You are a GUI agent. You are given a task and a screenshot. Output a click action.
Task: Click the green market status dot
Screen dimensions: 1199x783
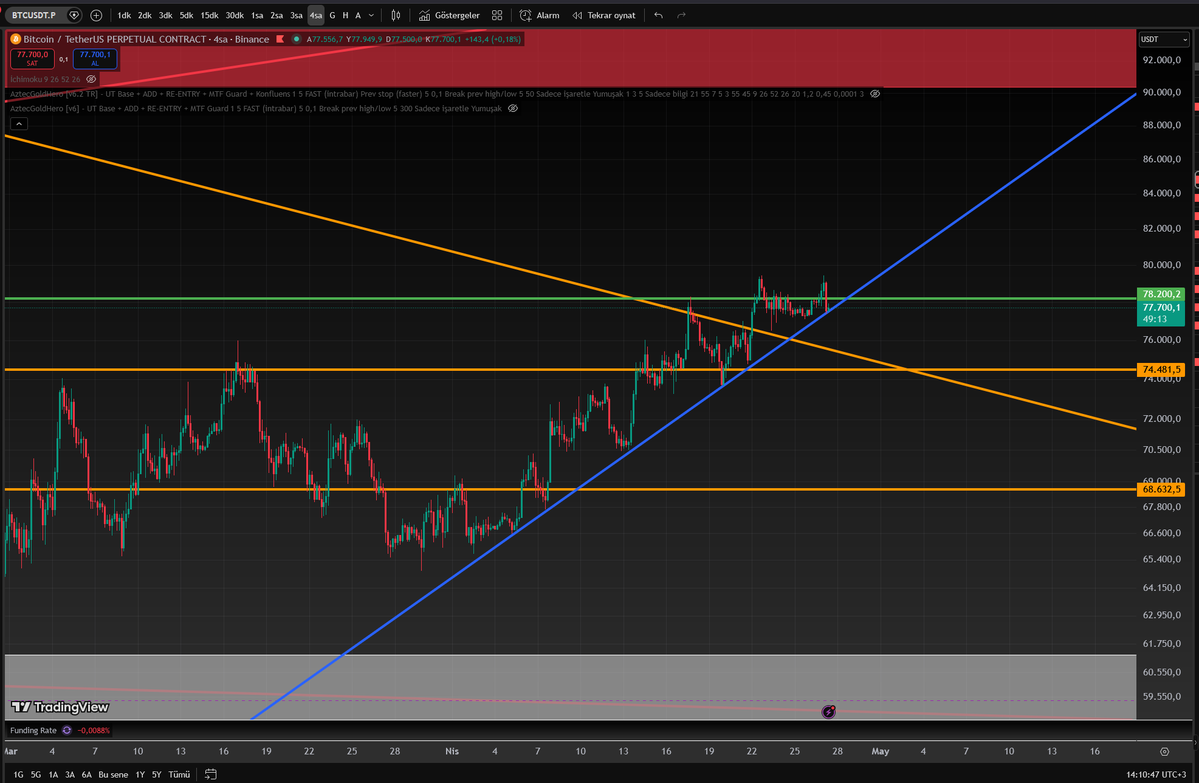coord(297,39)
